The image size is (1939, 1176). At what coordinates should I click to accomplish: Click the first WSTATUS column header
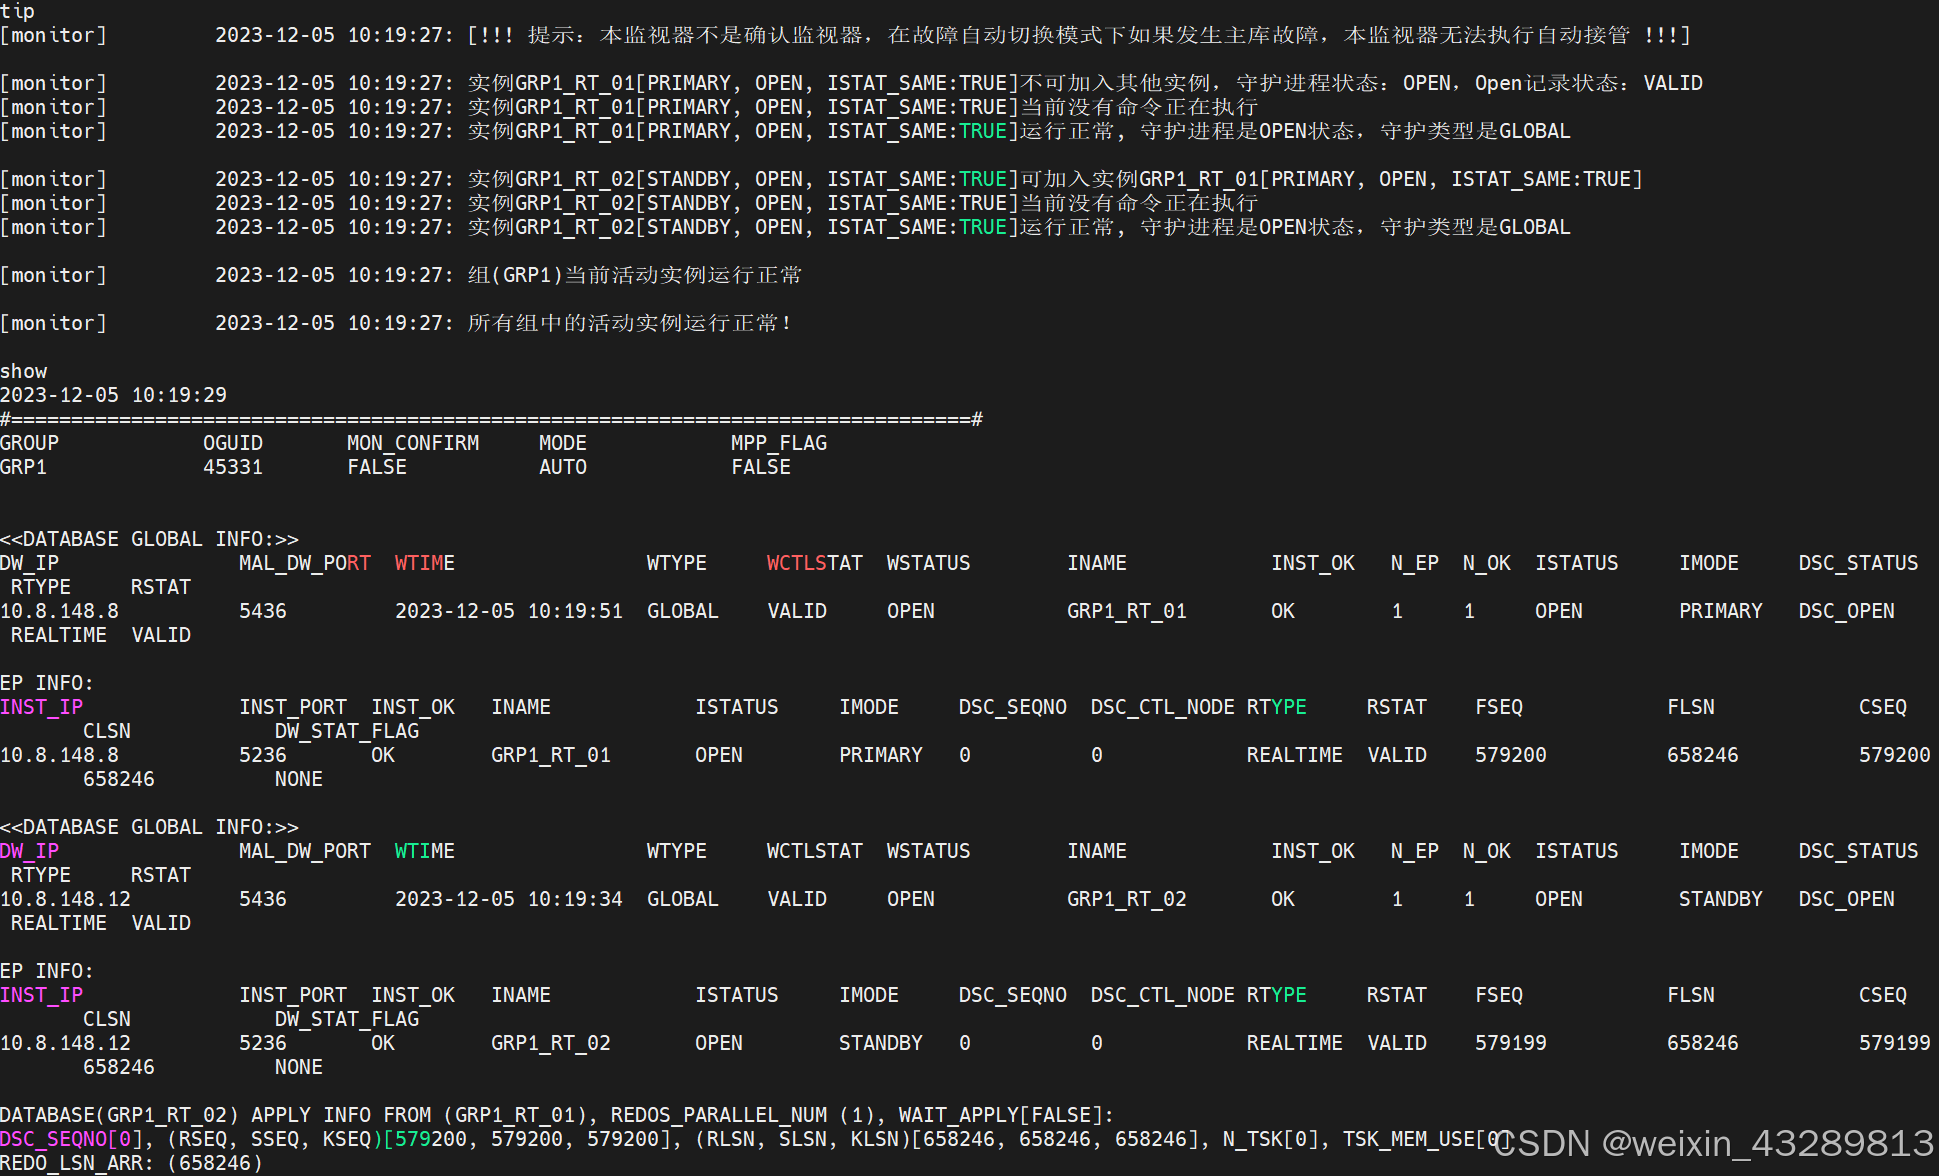[x=929, y=563]
